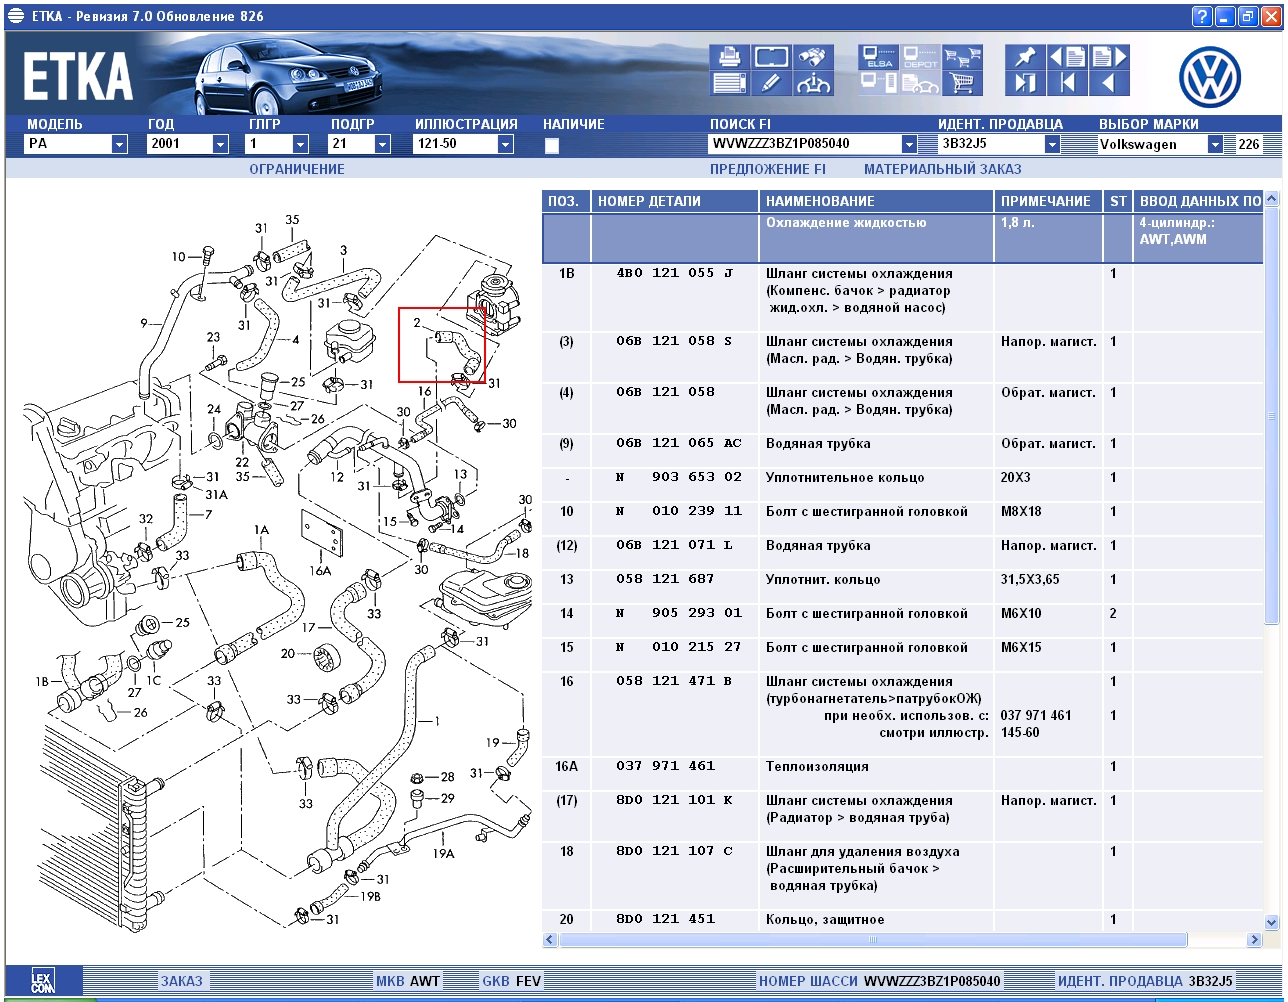Expand the МОДЕЛЬ dropdown
1288x1002 pixels.
pyautogui.click(x=120, y=144)
